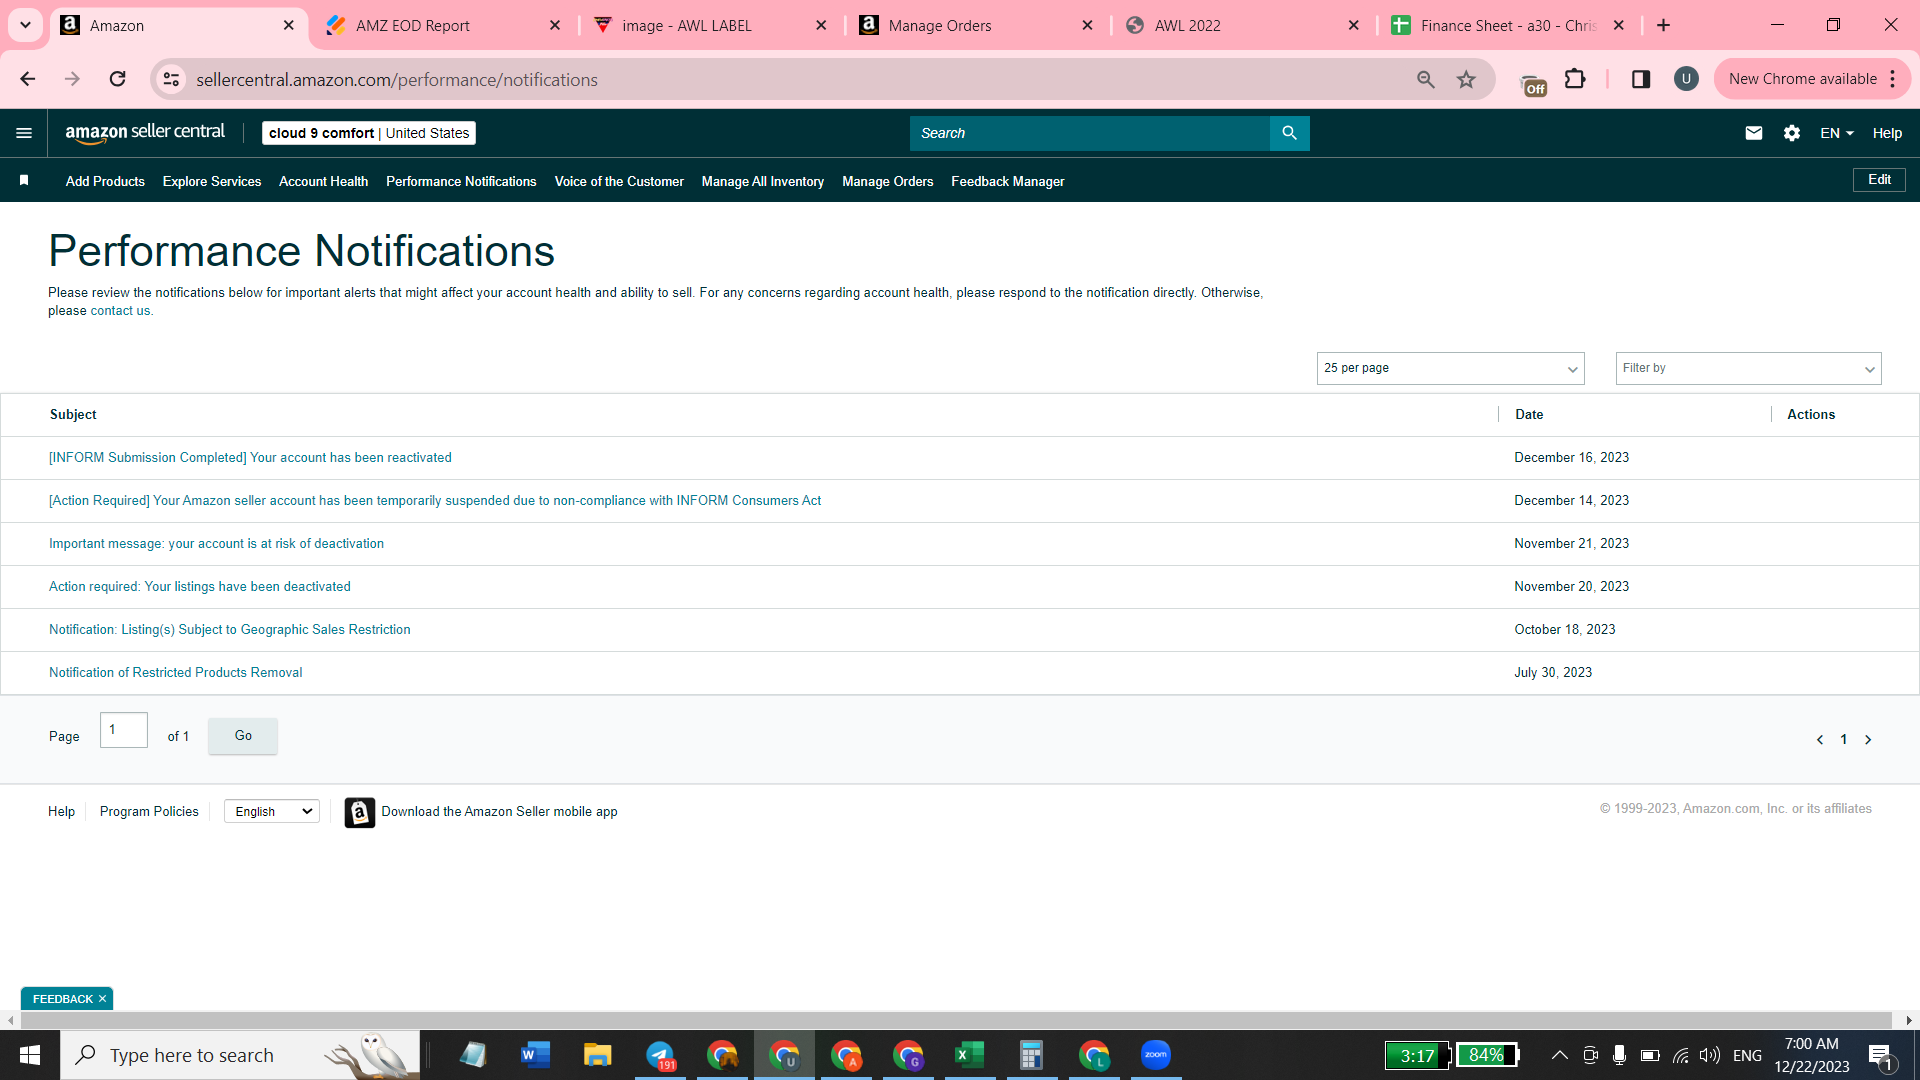Click the Go page button
Screen dimensions: 1920x1080
coord(243,736)
